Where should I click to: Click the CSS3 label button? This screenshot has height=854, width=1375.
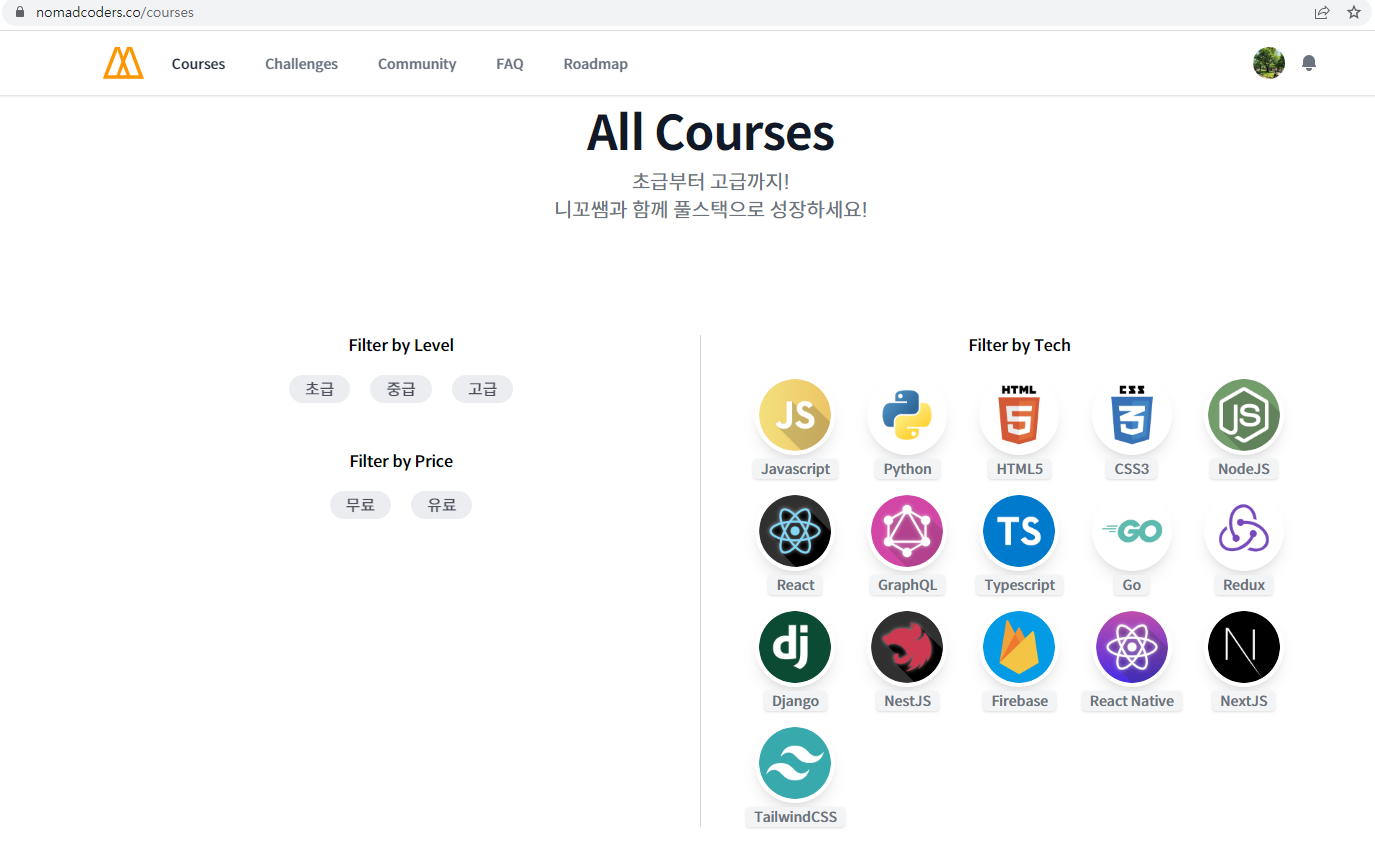pos(1131,469)
